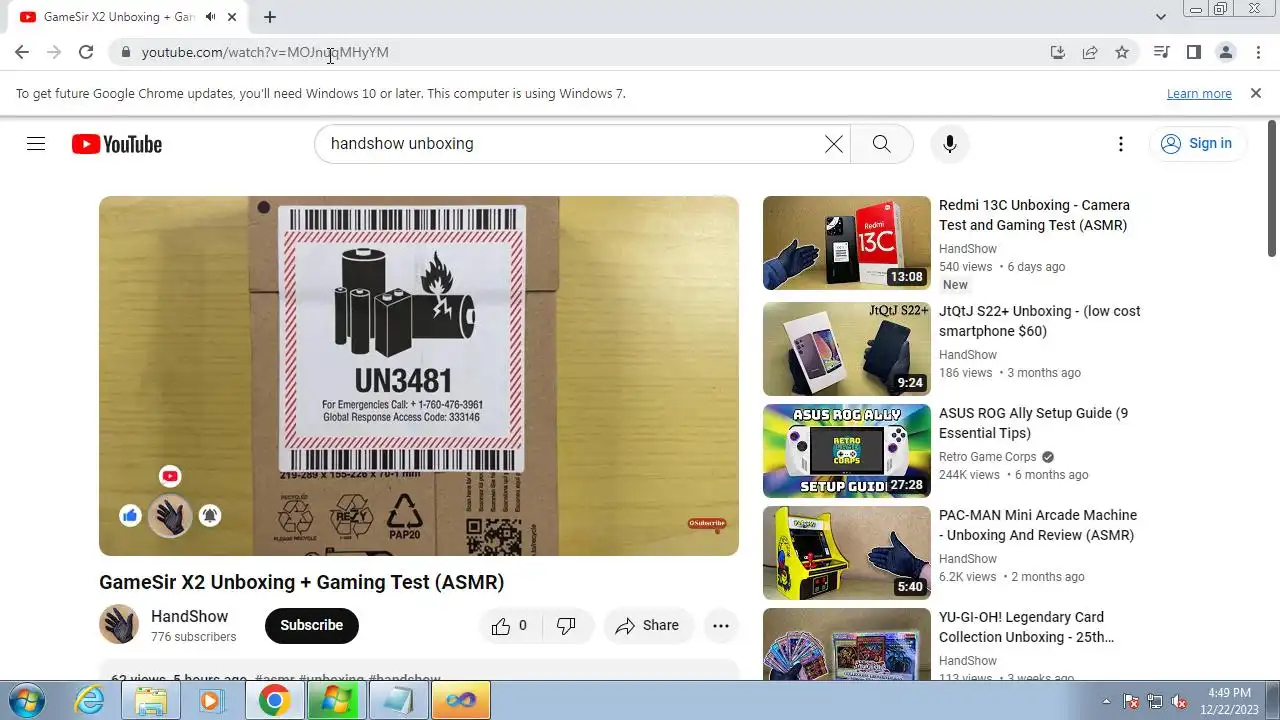Open HandShow channel avatar below video

click(x=119, y=625)
